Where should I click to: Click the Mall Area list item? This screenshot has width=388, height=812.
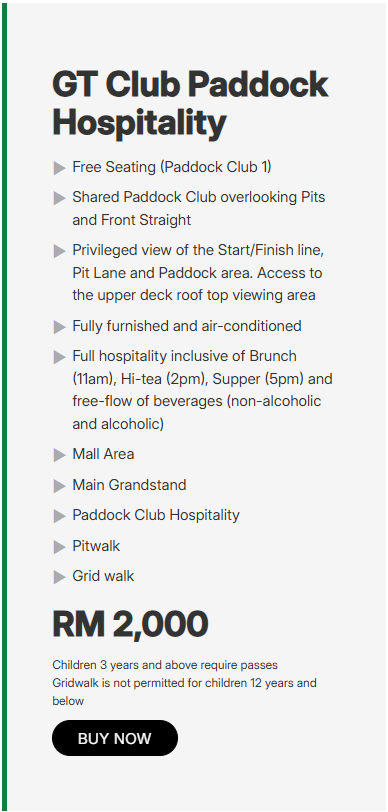pyautogui.click(x=103, y=454)
